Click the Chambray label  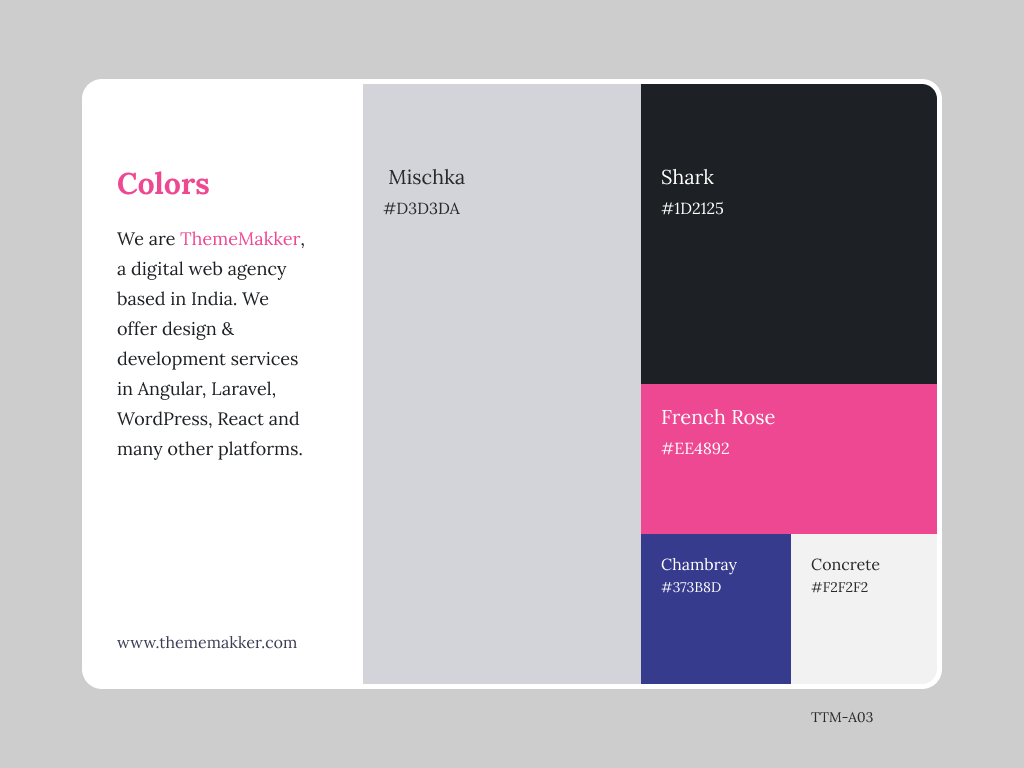click(x=699, y=564)
